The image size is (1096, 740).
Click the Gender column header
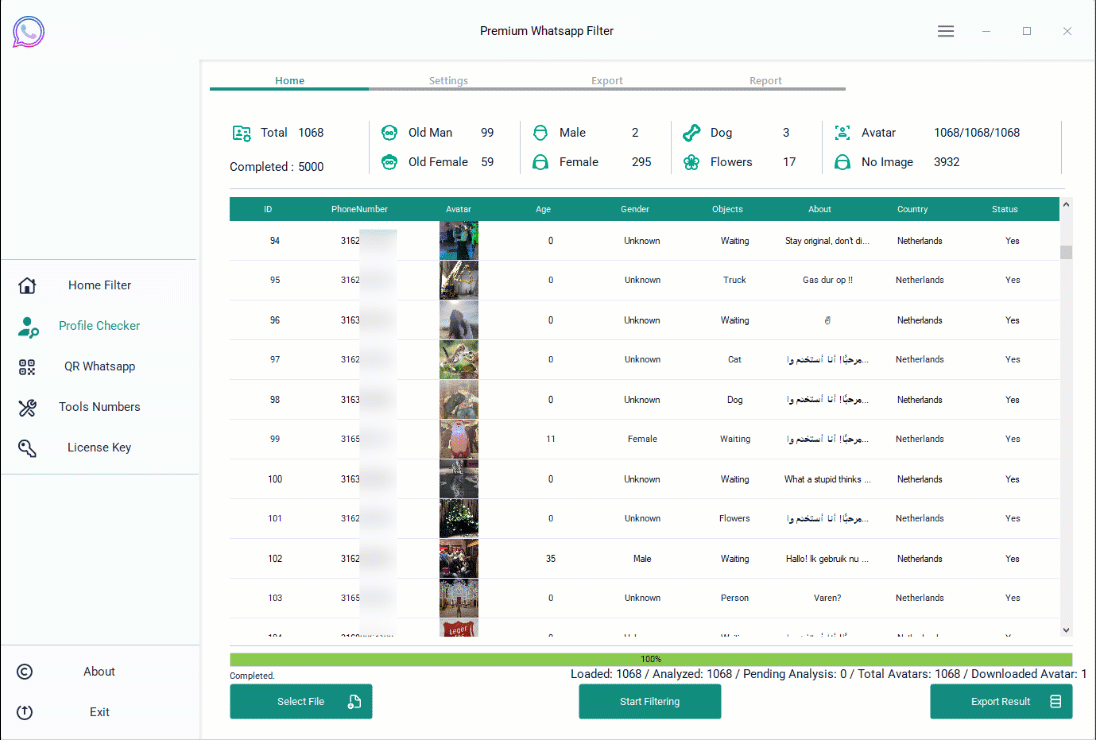[x=635, y=209]
